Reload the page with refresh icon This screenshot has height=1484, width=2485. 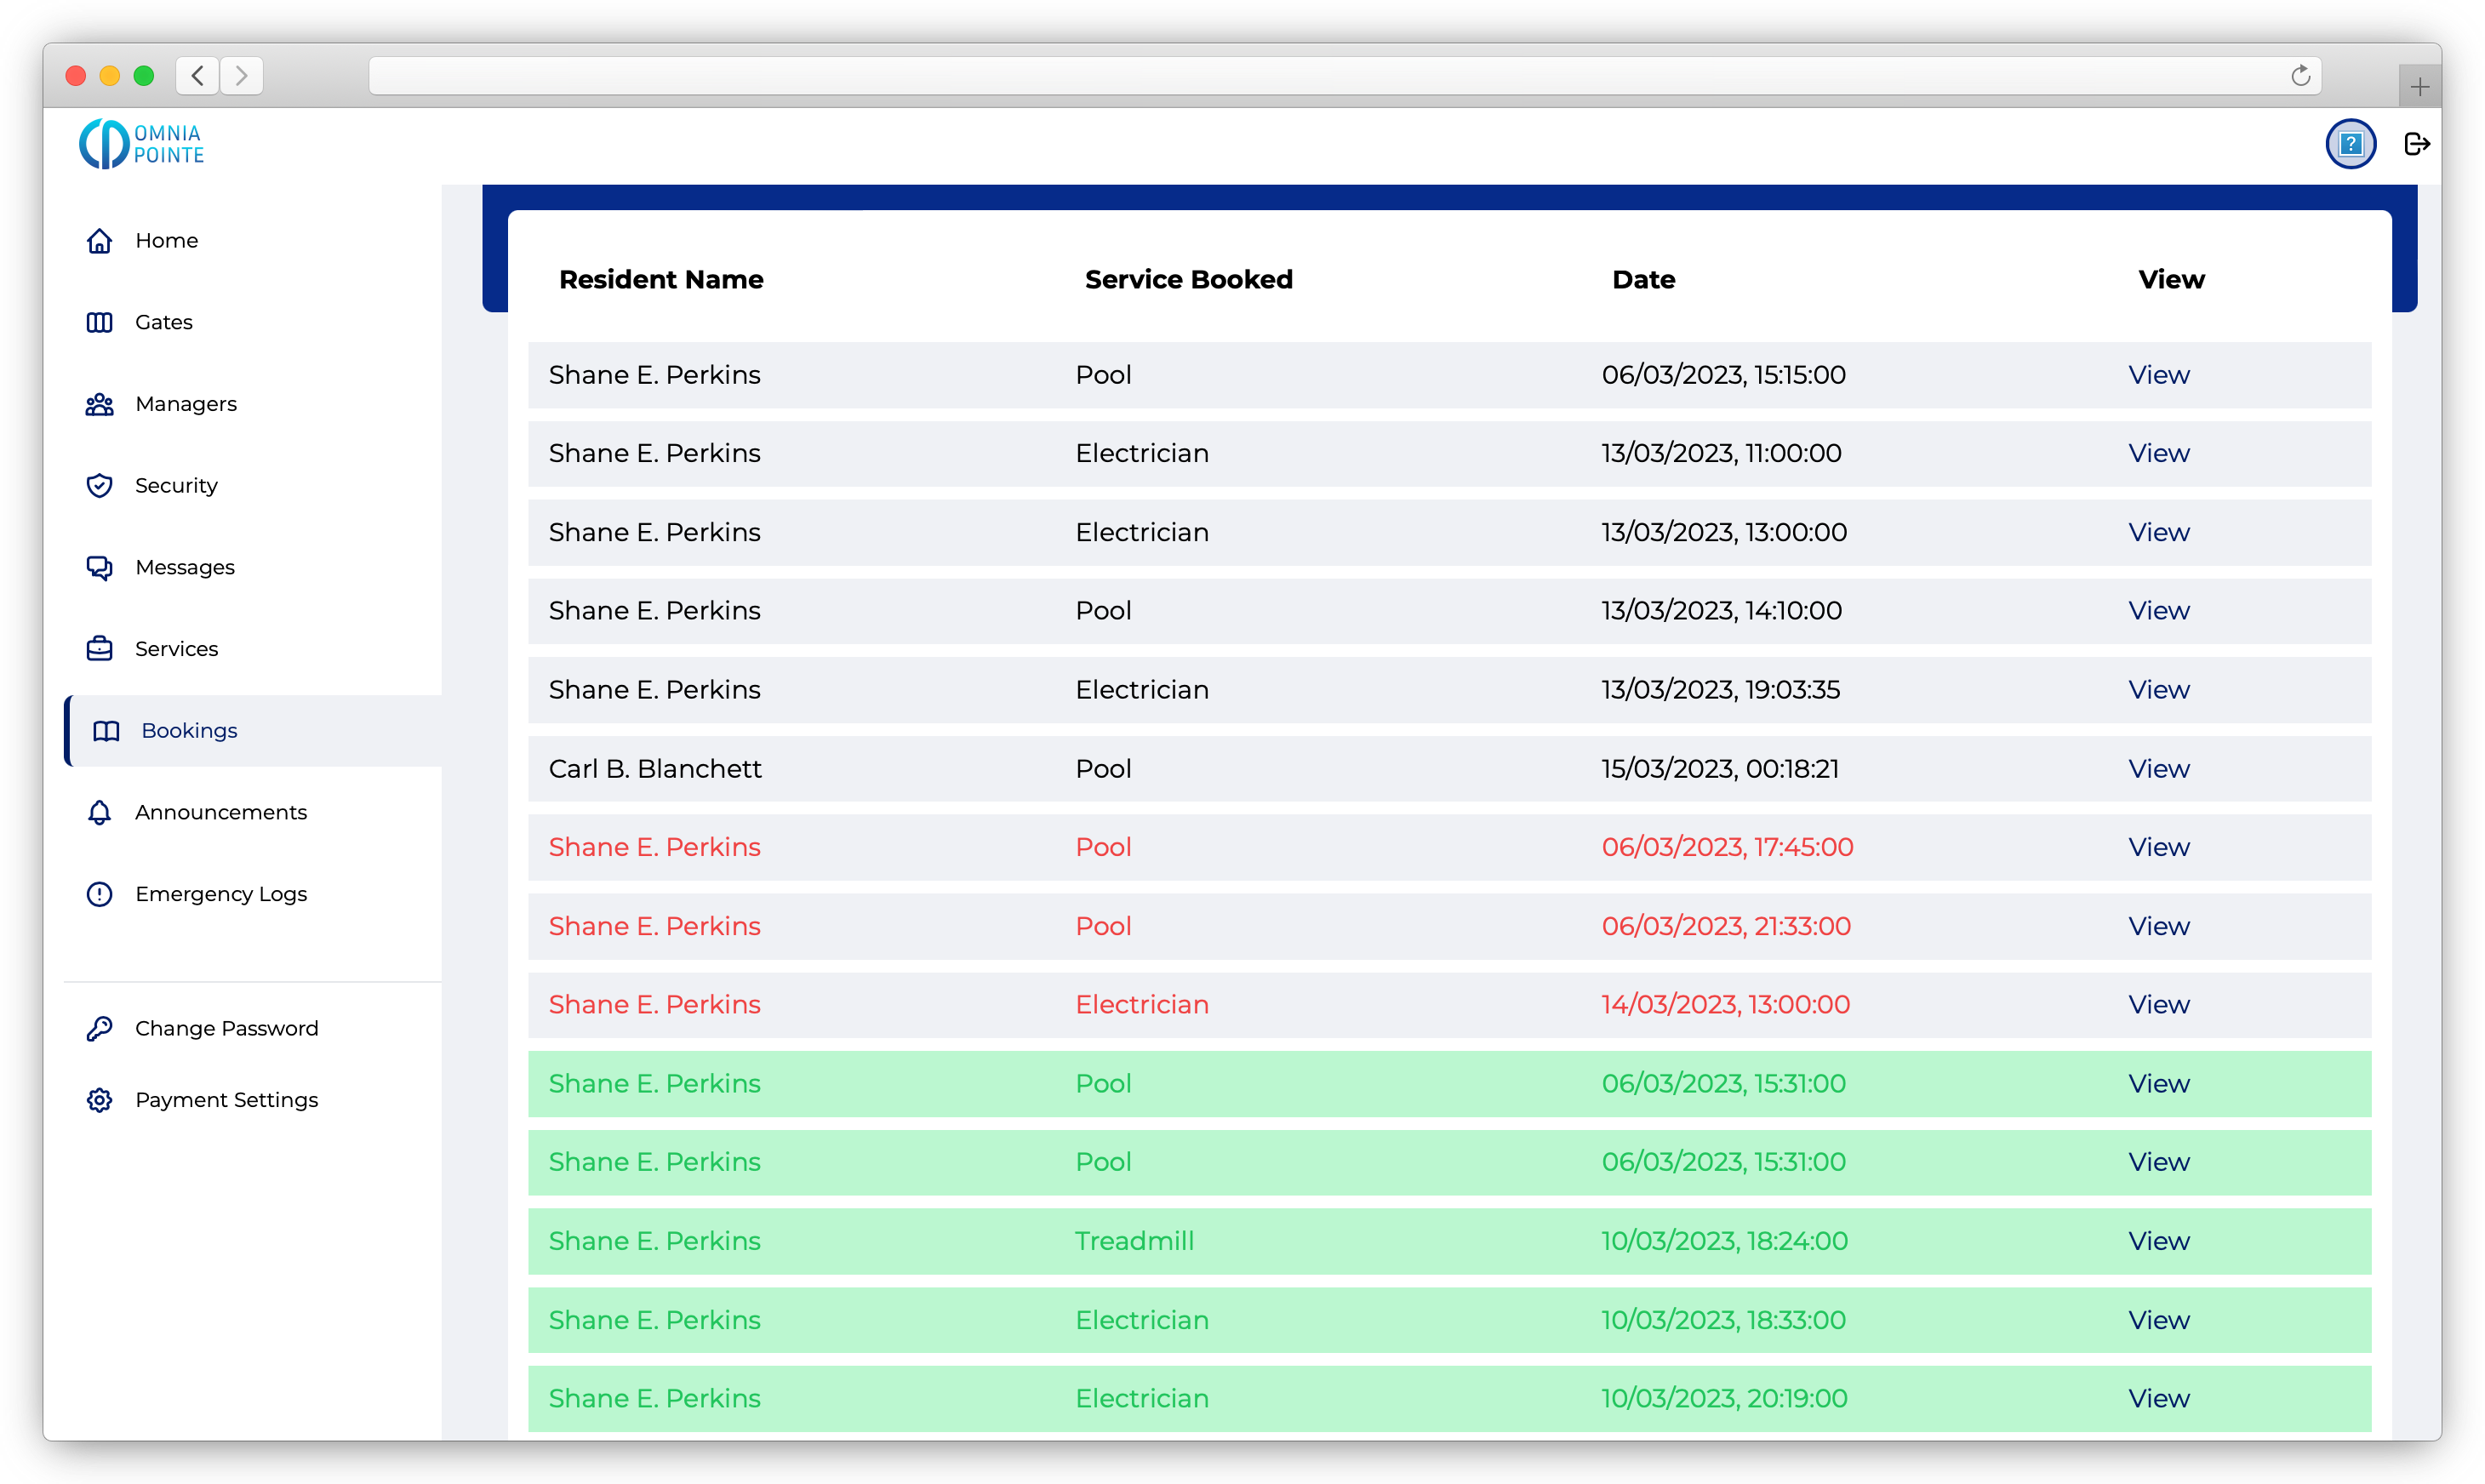[2300, 75]
